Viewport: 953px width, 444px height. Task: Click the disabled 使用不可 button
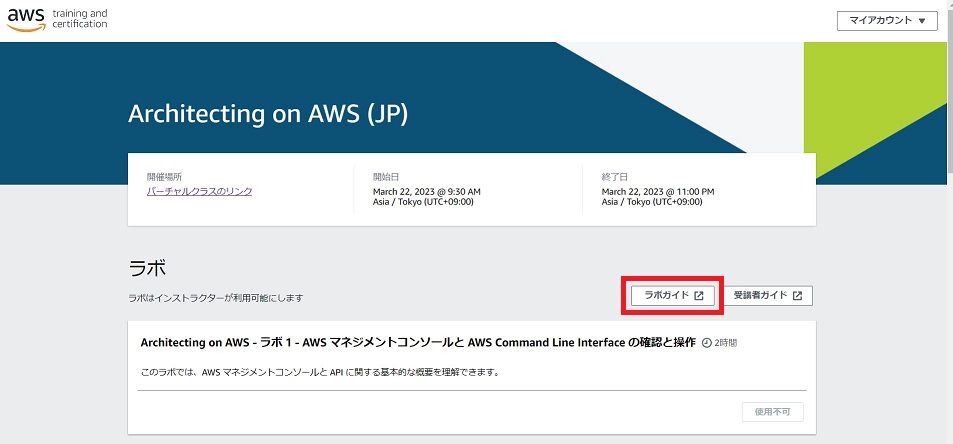click(772, 412)
